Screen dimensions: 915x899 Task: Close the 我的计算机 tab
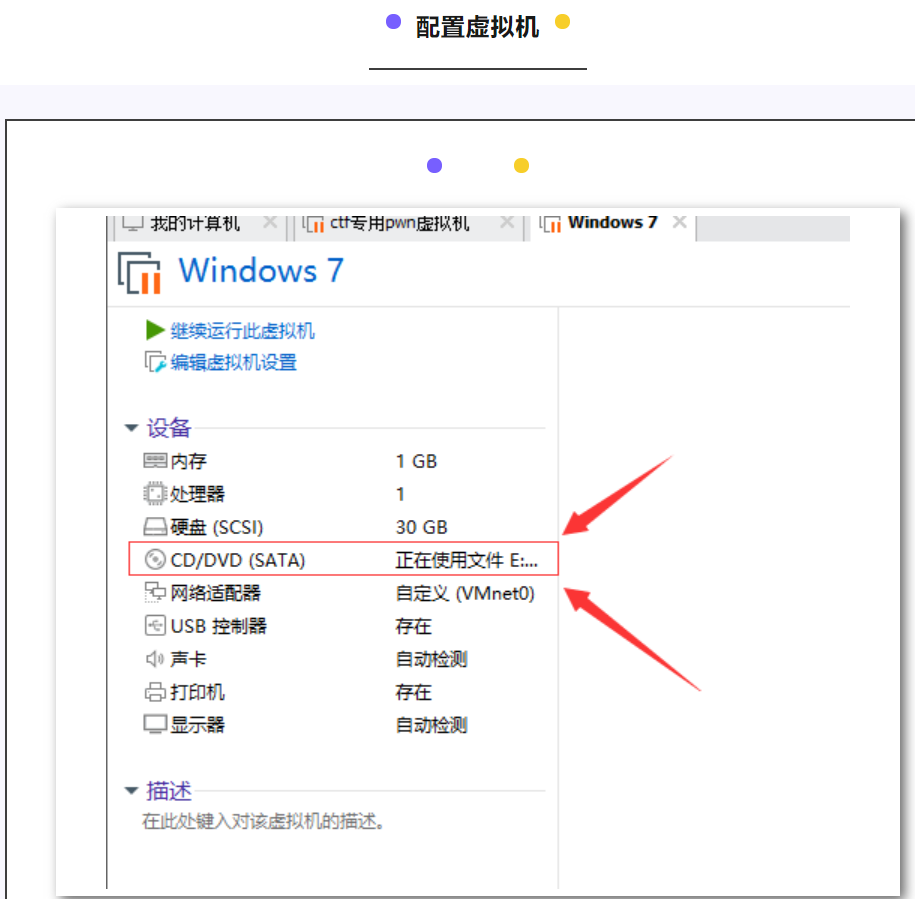270,222
